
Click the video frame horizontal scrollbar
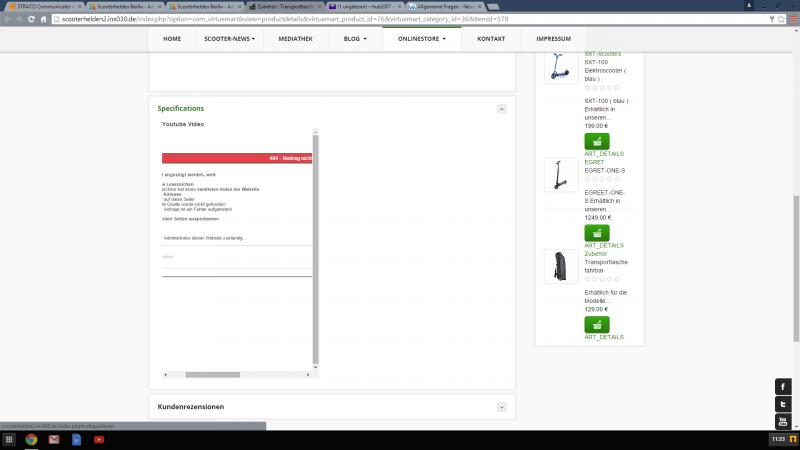click(x=212, y=375)
